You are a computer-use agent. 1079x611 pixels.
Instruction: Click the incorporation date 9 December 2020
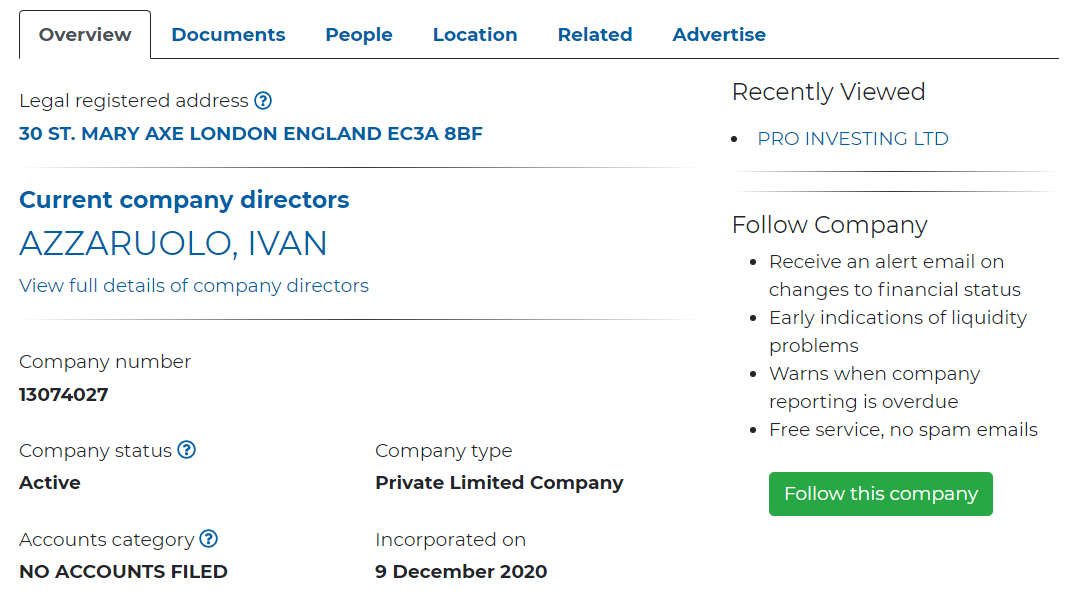(x=461, y=572)
